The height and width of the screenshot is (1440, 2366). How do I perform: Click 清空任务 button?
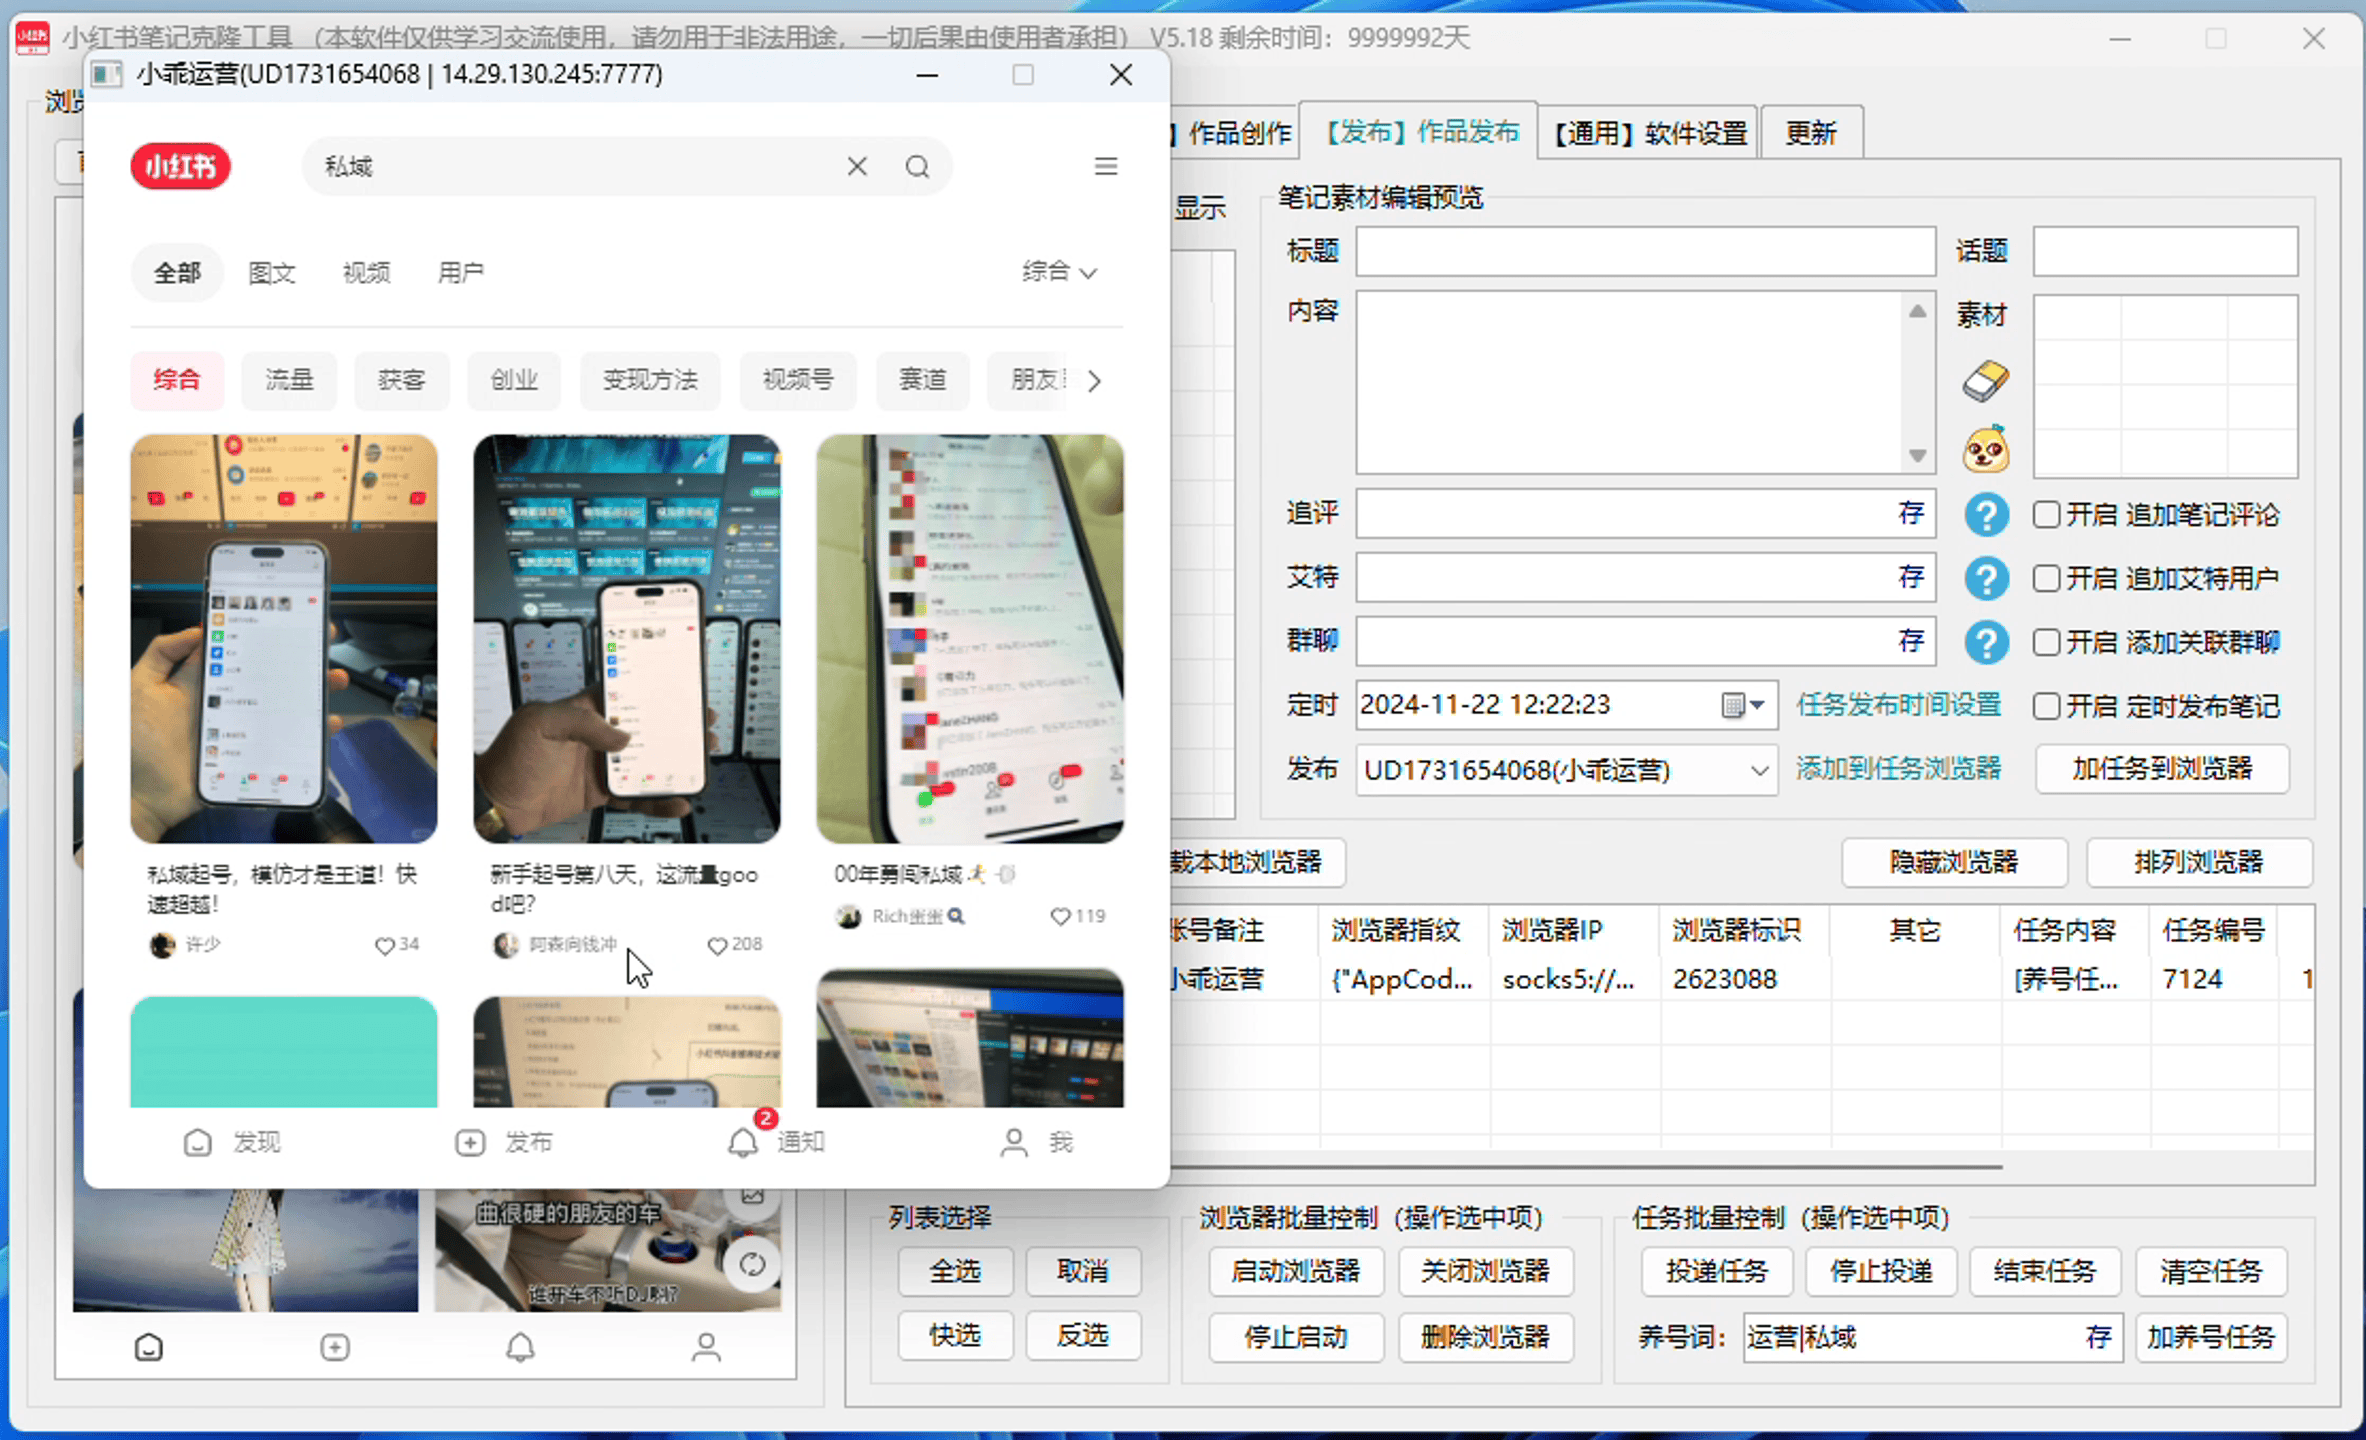pos(2210,1271)
